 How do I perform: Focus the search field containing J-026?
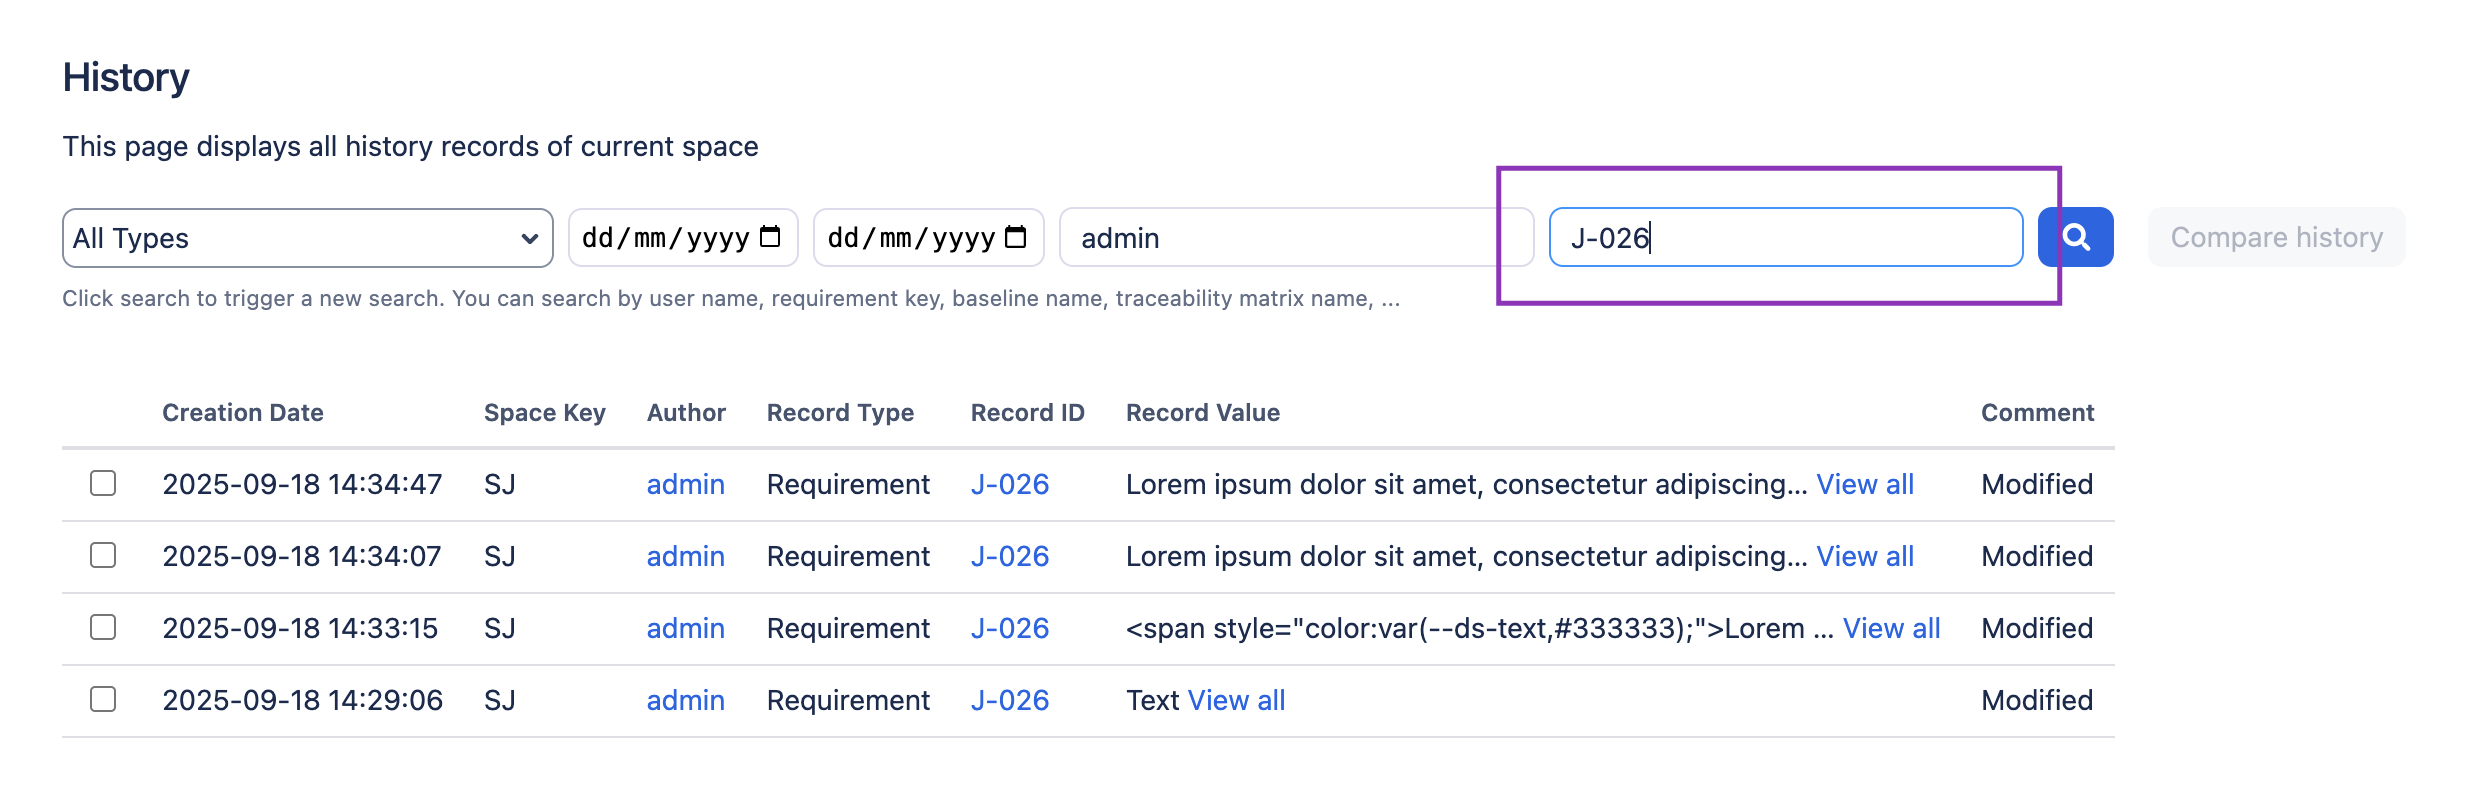point(1785,237)
